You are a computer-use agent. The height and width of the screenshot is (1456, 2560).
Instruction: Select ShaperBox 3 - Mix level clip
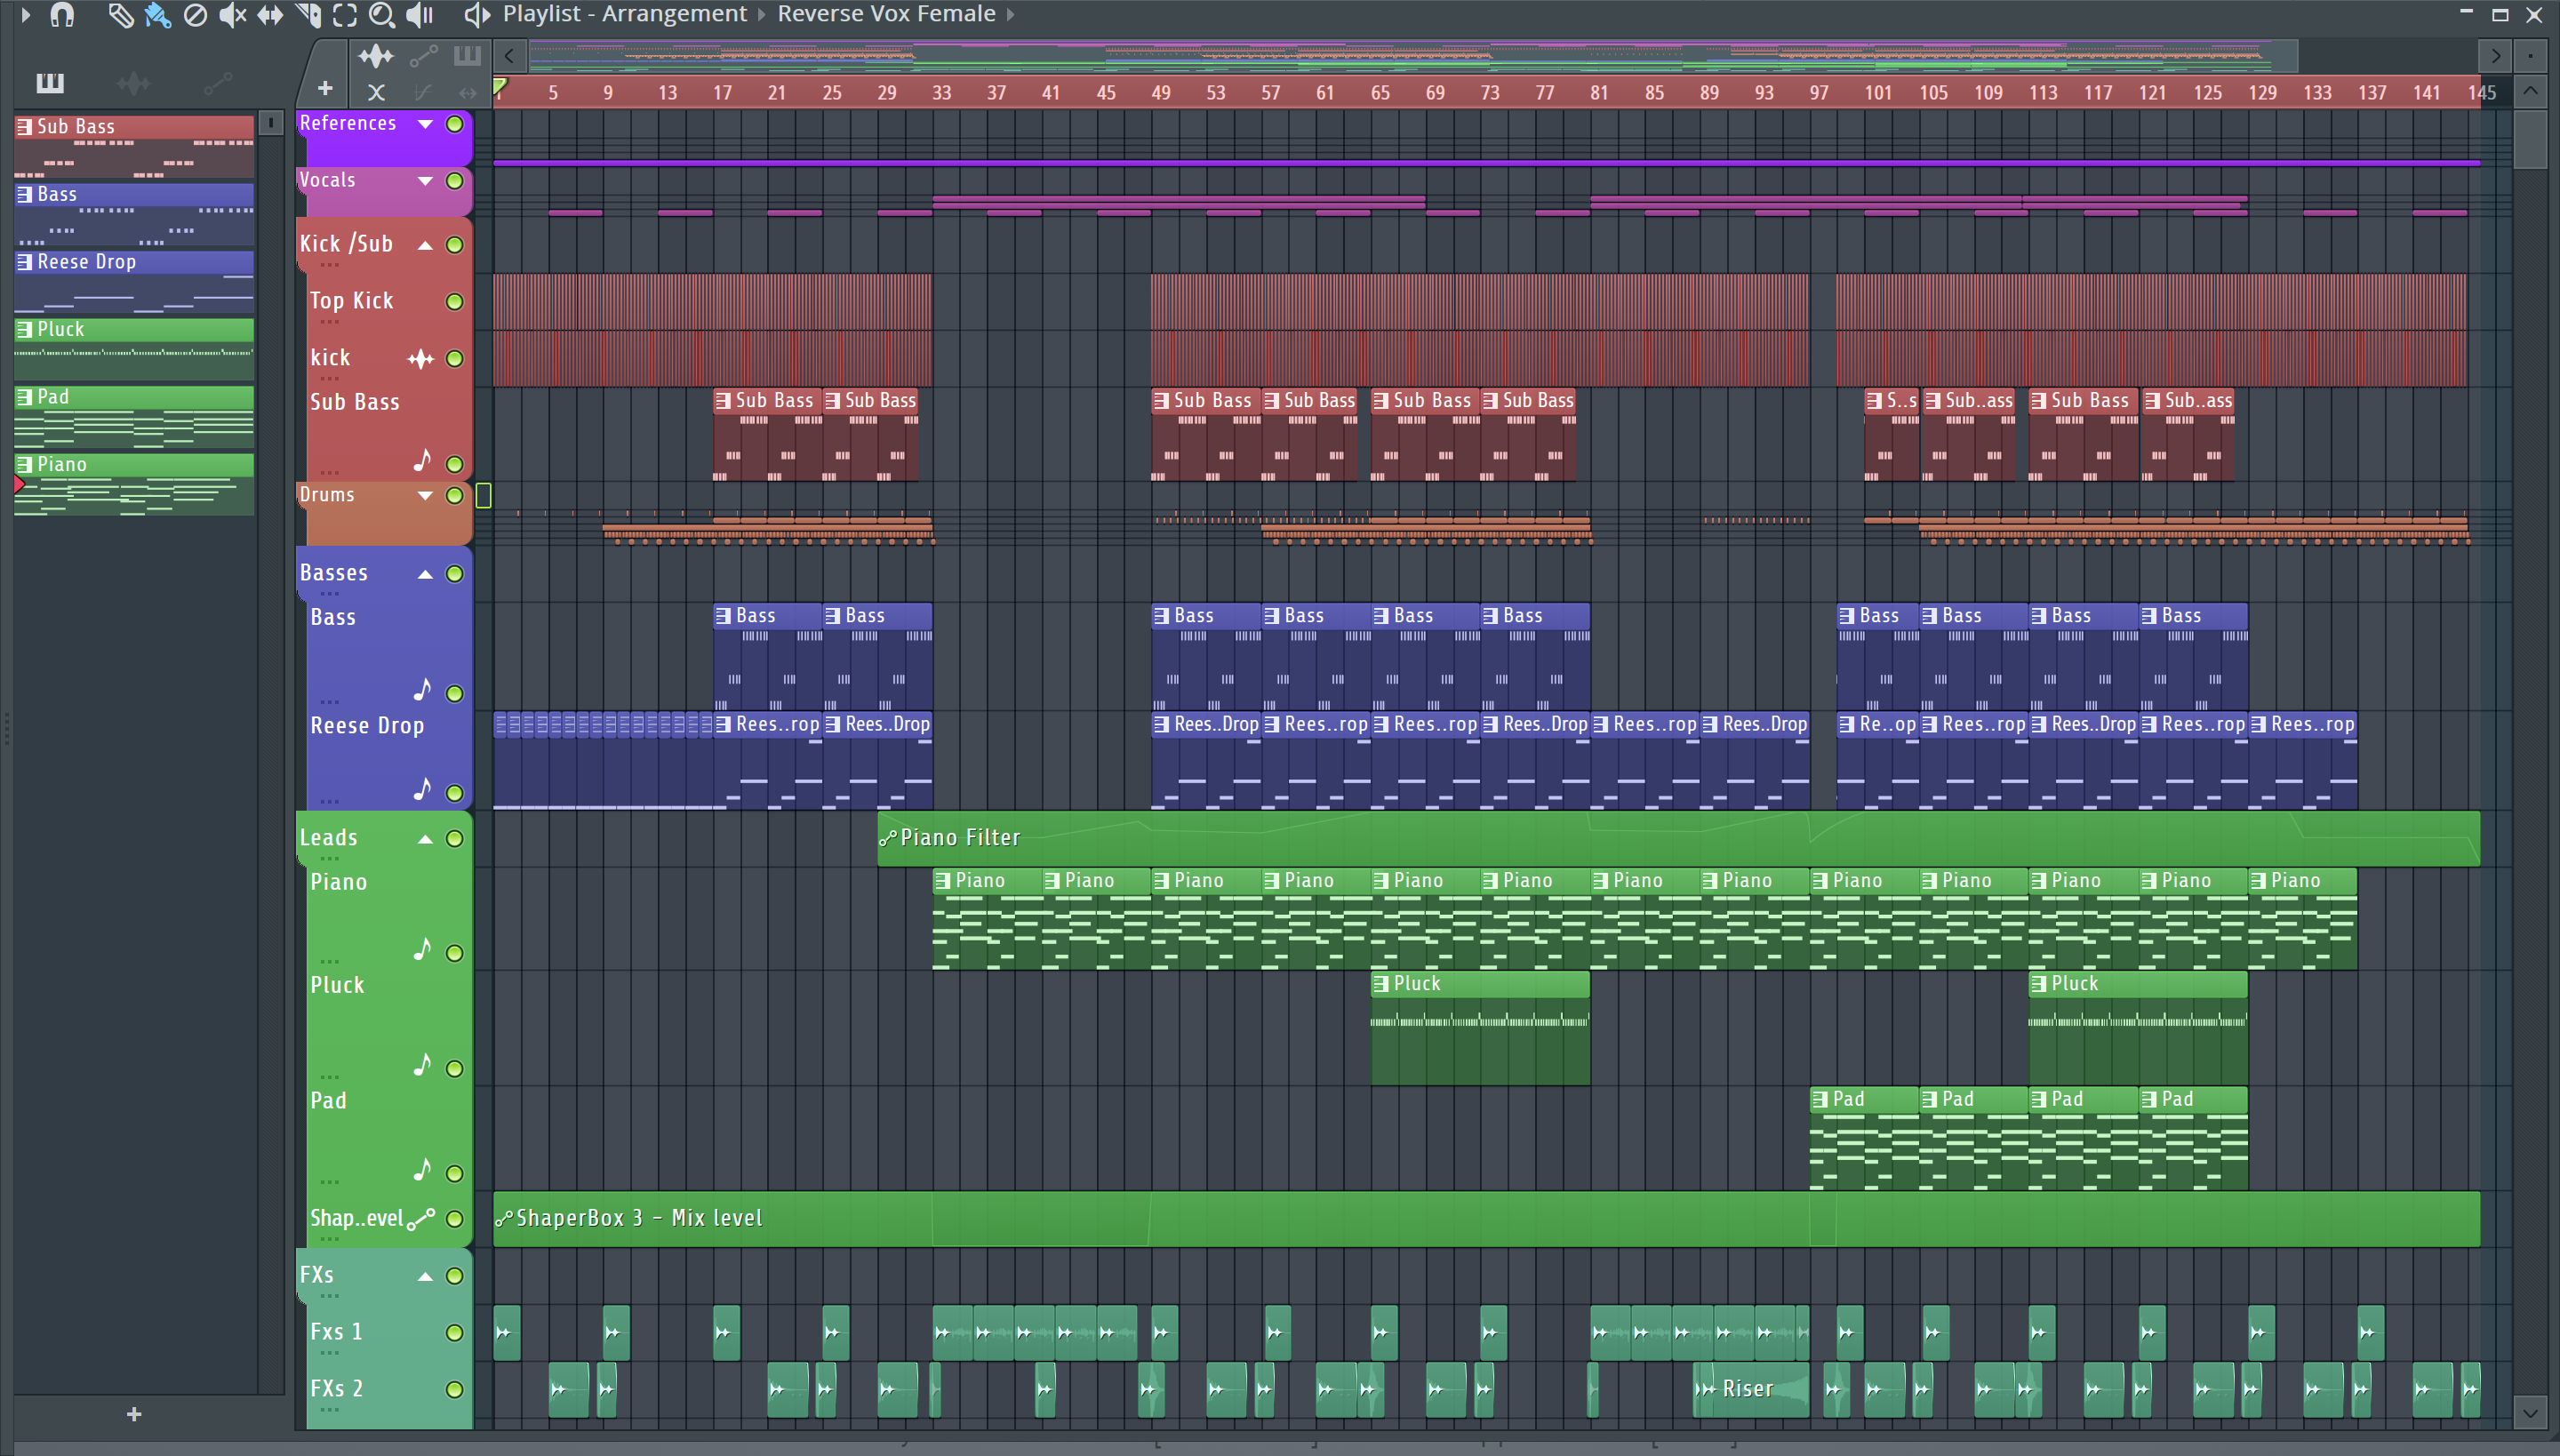pyautogui.click(x=1486, y=1219)
